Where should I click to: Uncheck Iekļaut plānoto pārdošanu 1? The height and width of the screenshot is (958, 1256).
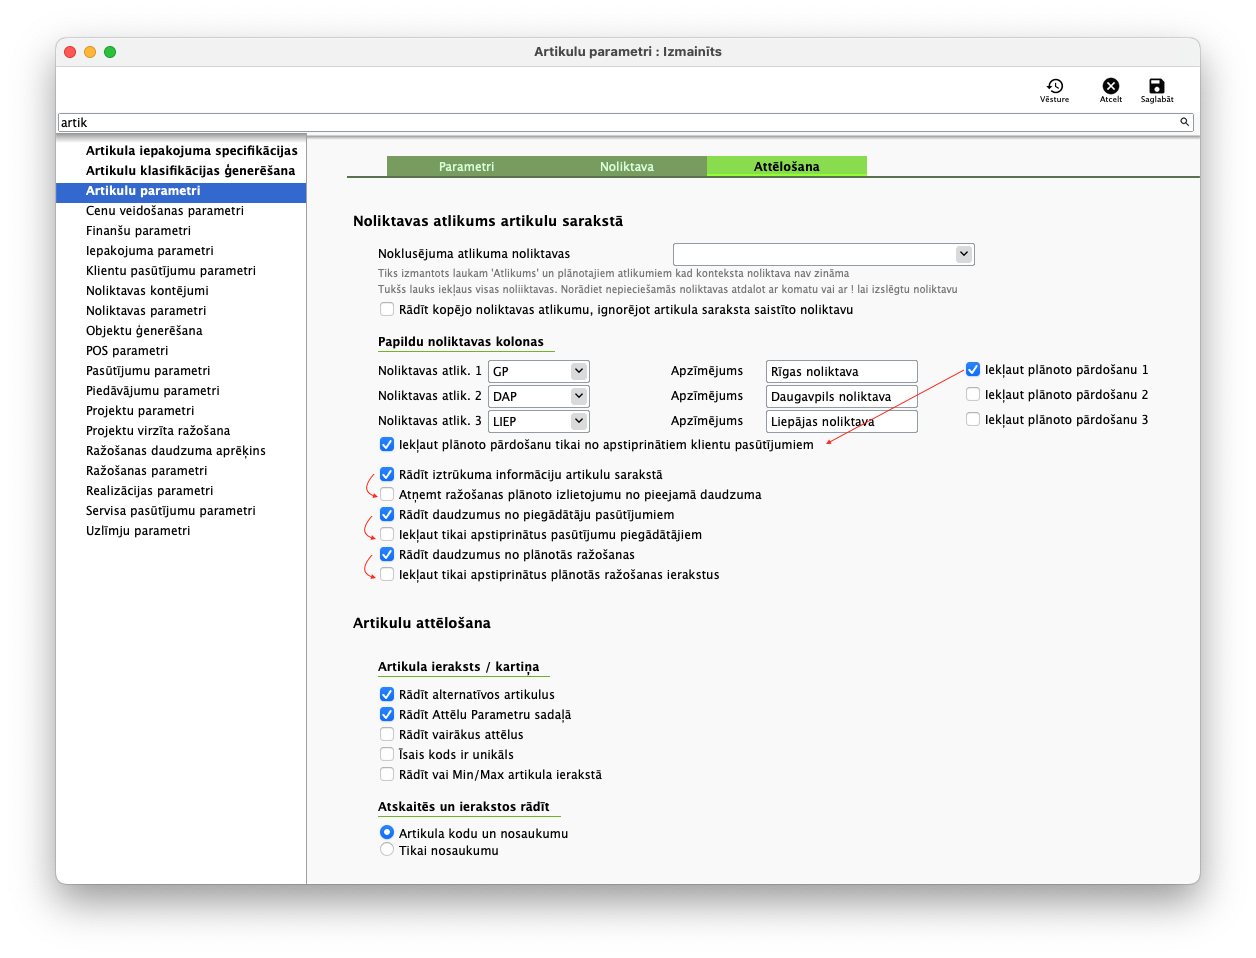tap(973, 370)
